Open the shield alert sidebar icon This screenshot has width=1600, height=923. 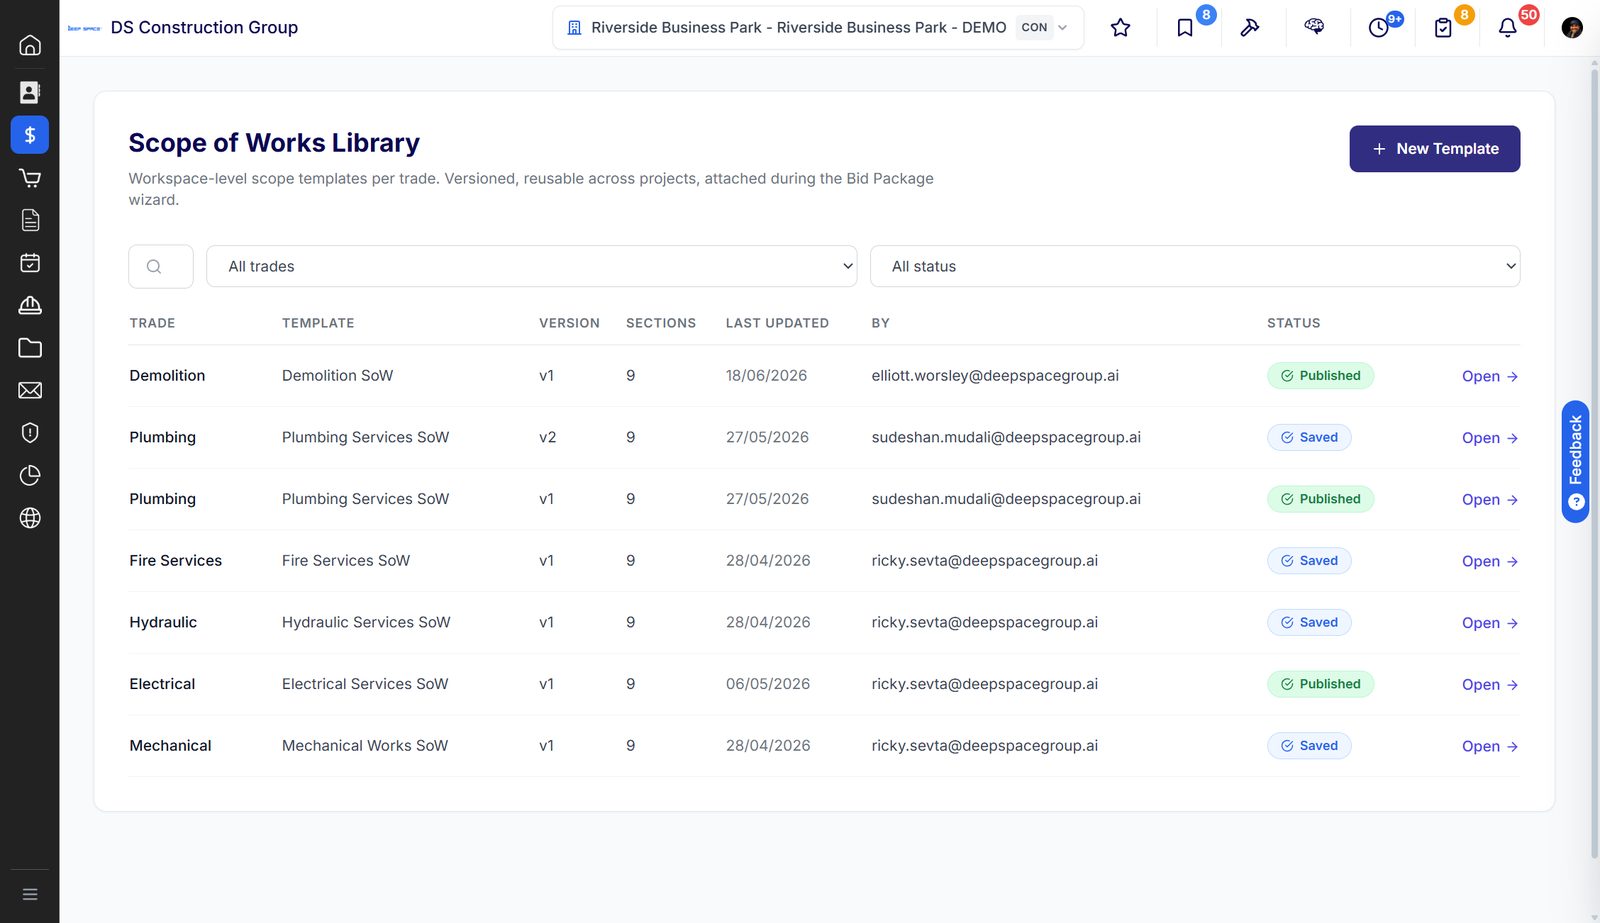coord(30,433)
